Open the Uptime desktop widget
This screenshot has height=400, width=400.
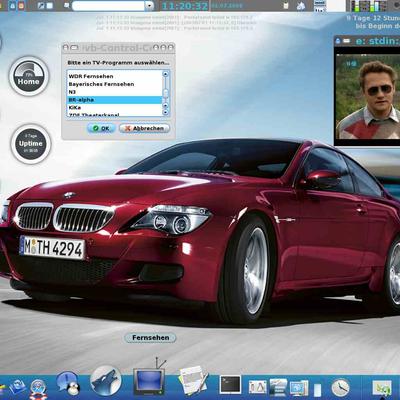(x=31, y=144)
